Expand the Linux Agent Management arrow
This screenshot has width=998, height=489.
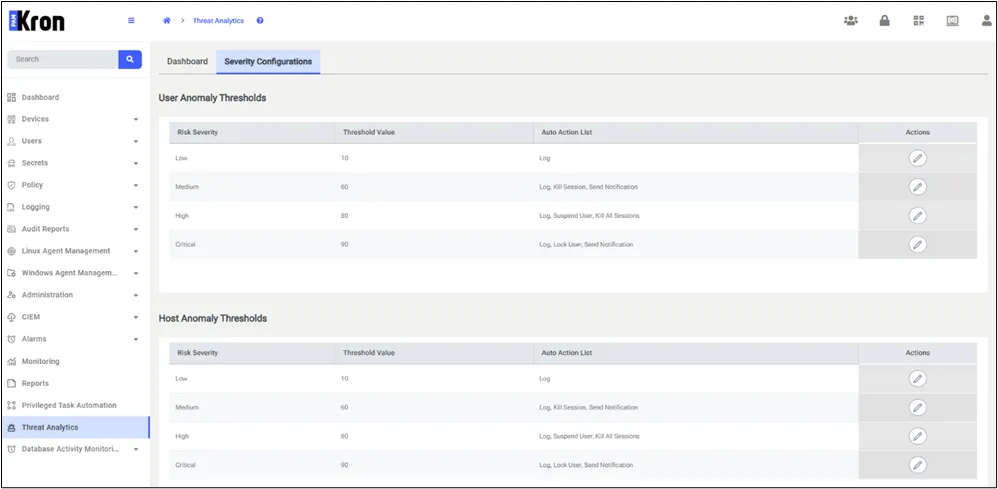pyautogui.click(x=136, y=251)
